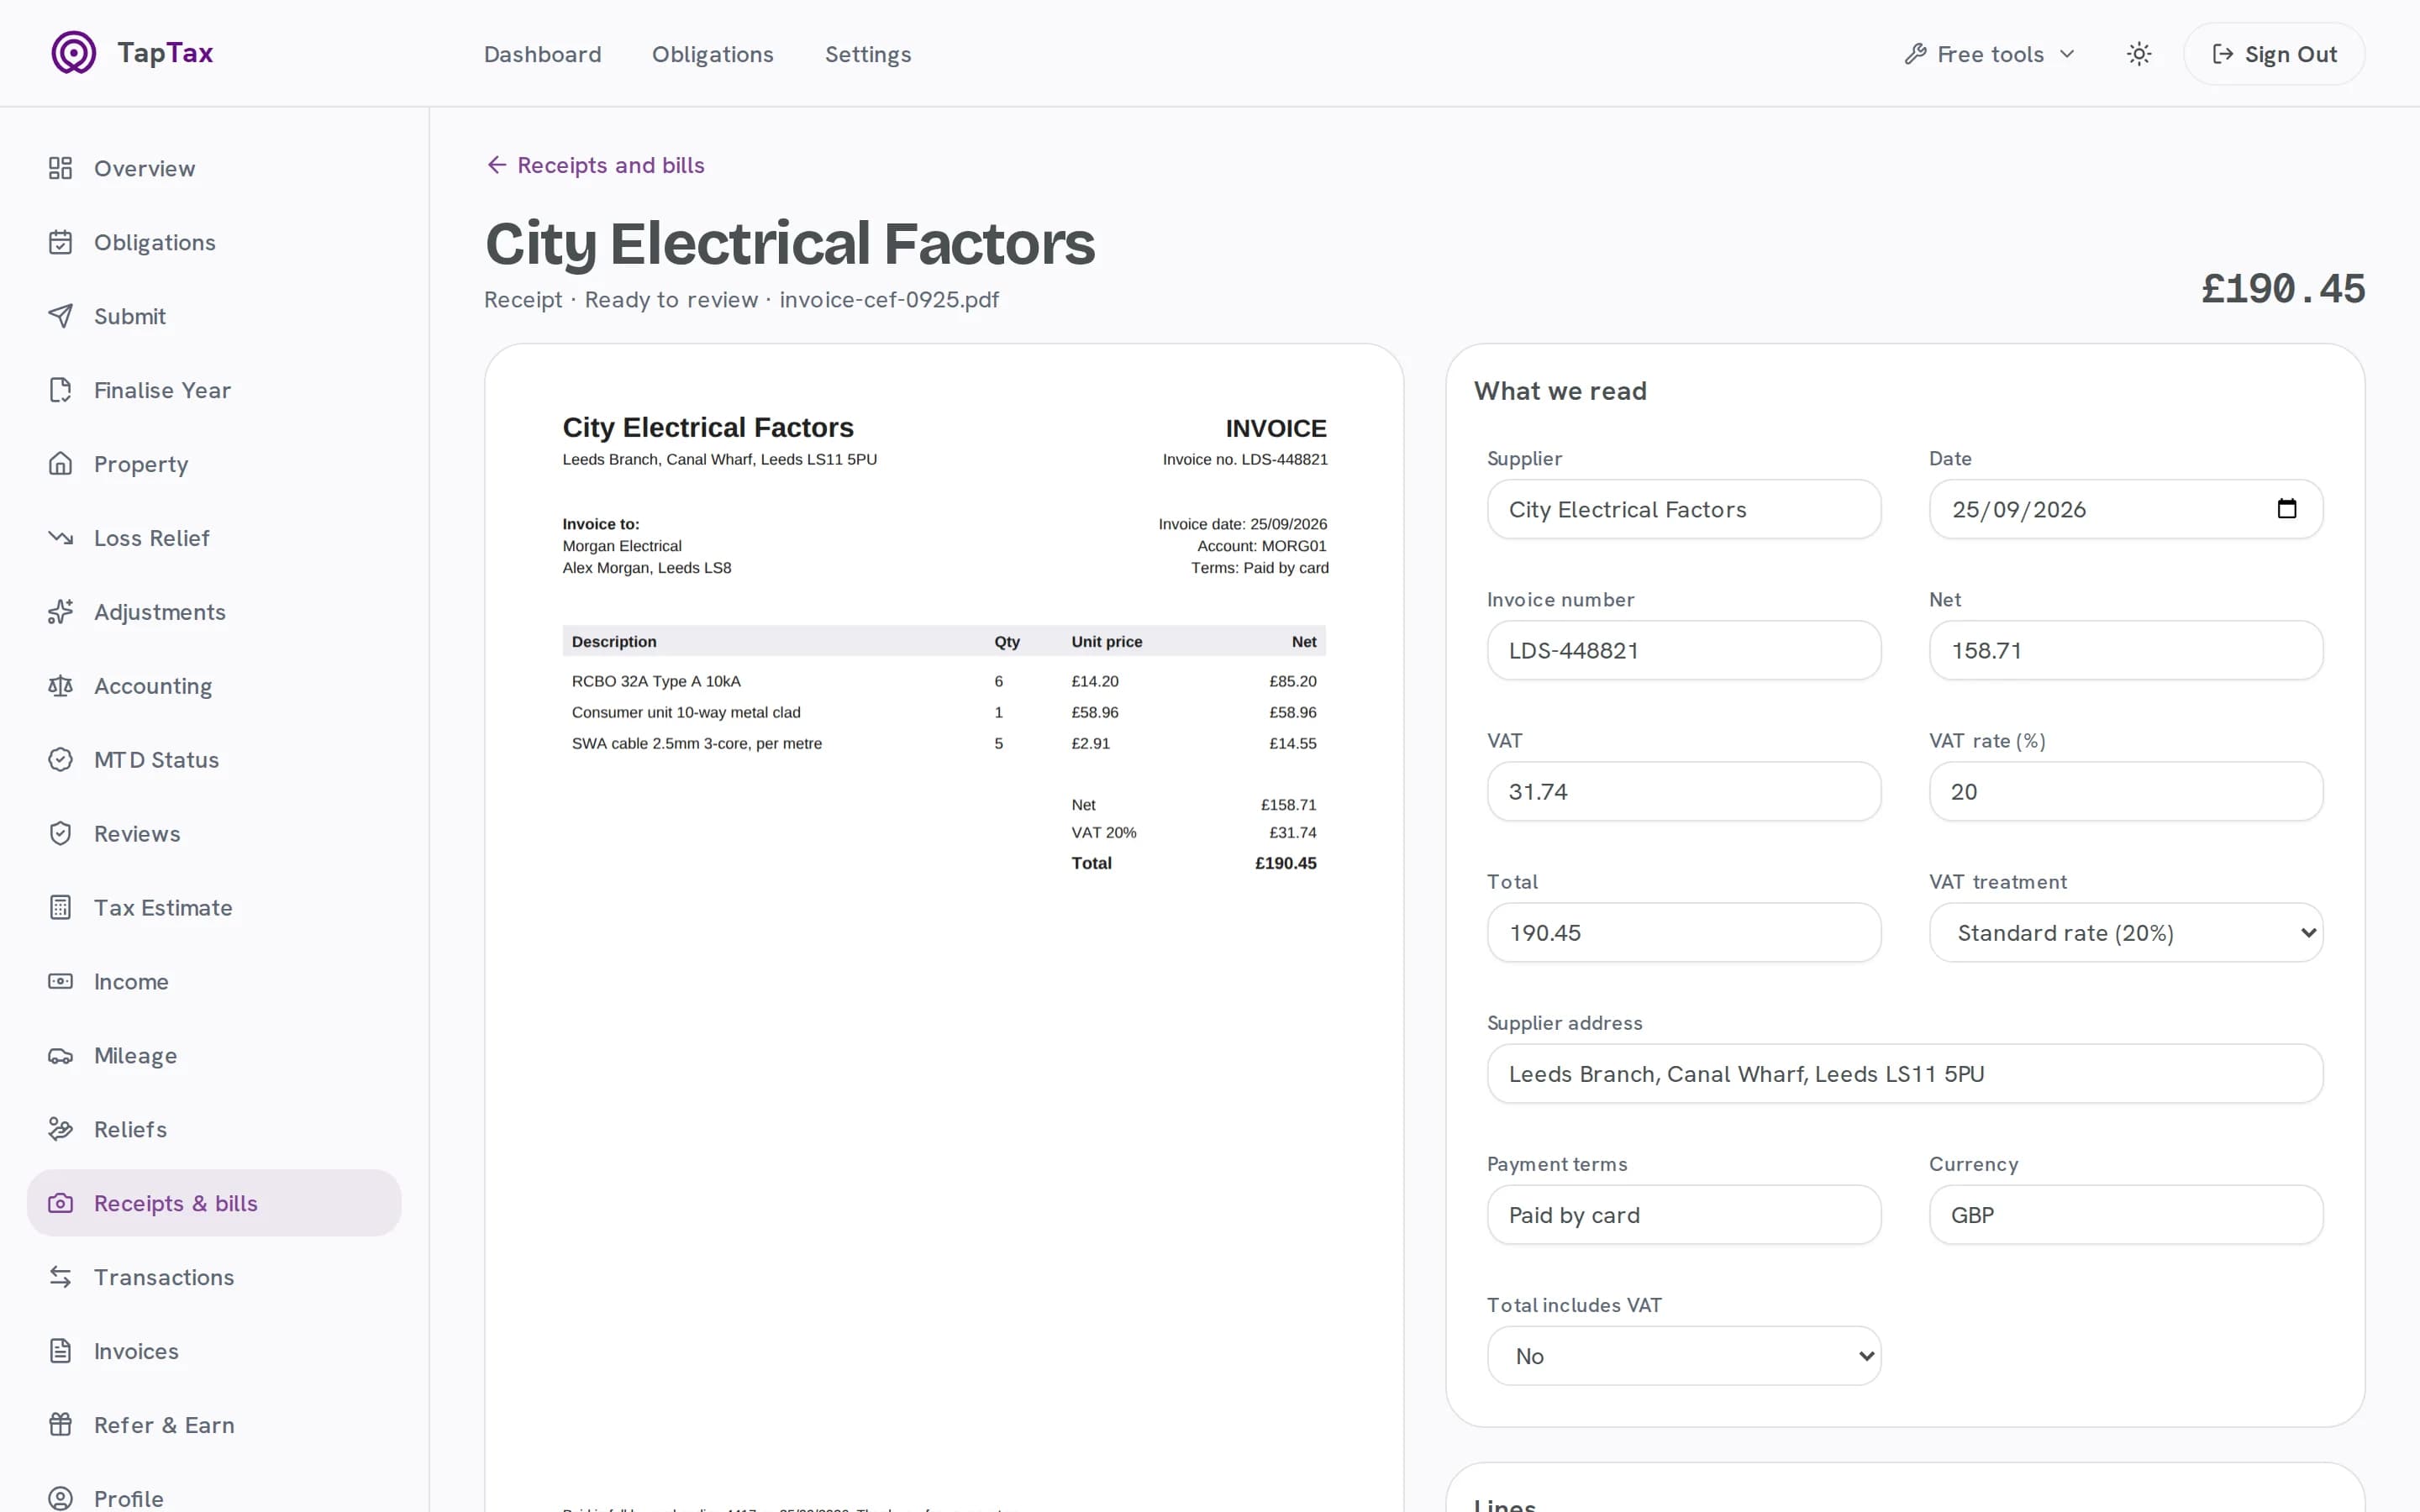Click the Tax Estimate calculator icon

coord(61,908)
